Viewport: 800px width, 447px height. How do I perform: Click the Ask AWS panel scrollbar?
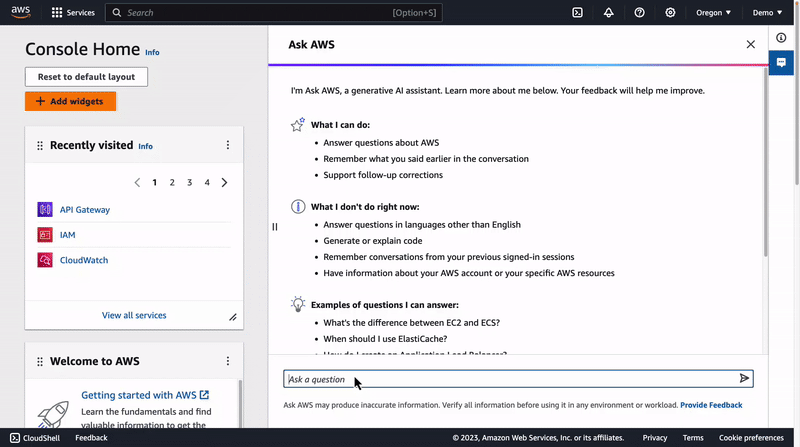tap(765, 162)
